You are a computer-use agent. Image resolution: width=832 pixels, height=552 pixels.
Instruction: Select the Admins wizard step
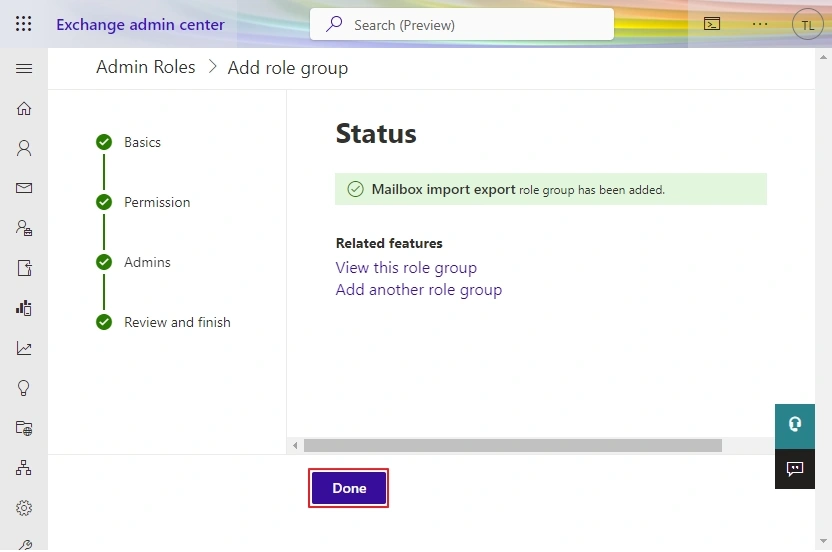(133, 262)
